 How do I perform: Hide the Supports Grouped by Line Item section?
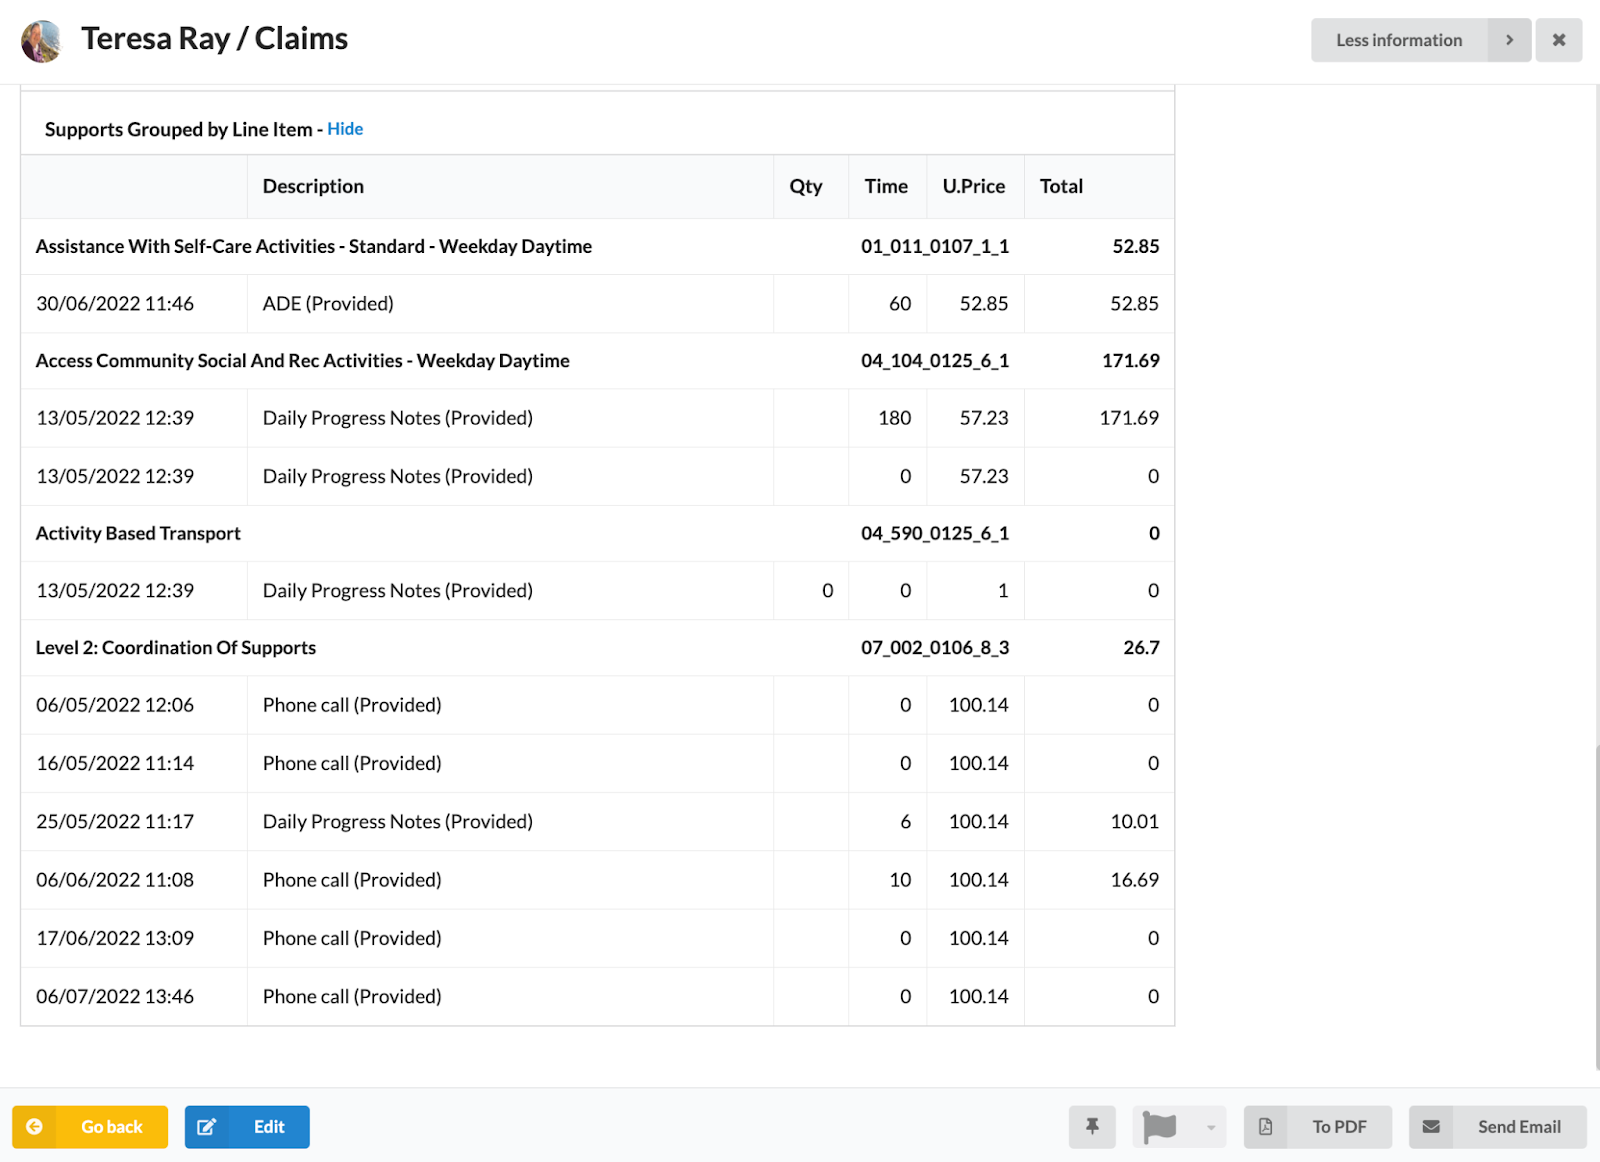[345, 129]
